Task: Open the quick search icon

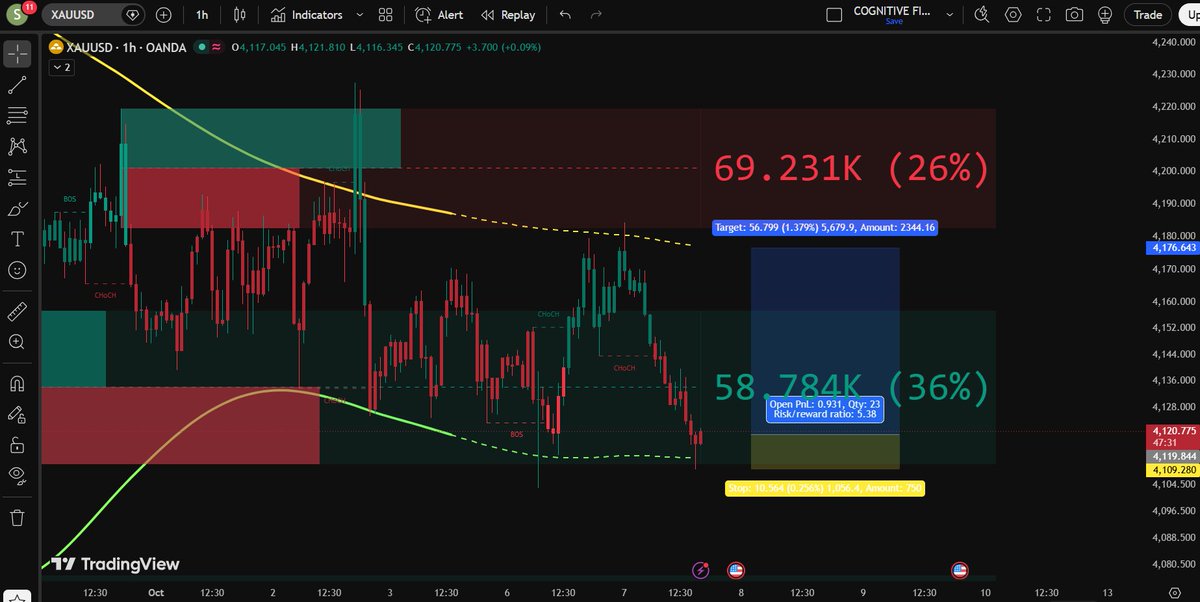Action: pyautogui.click(x=983, y=15)
